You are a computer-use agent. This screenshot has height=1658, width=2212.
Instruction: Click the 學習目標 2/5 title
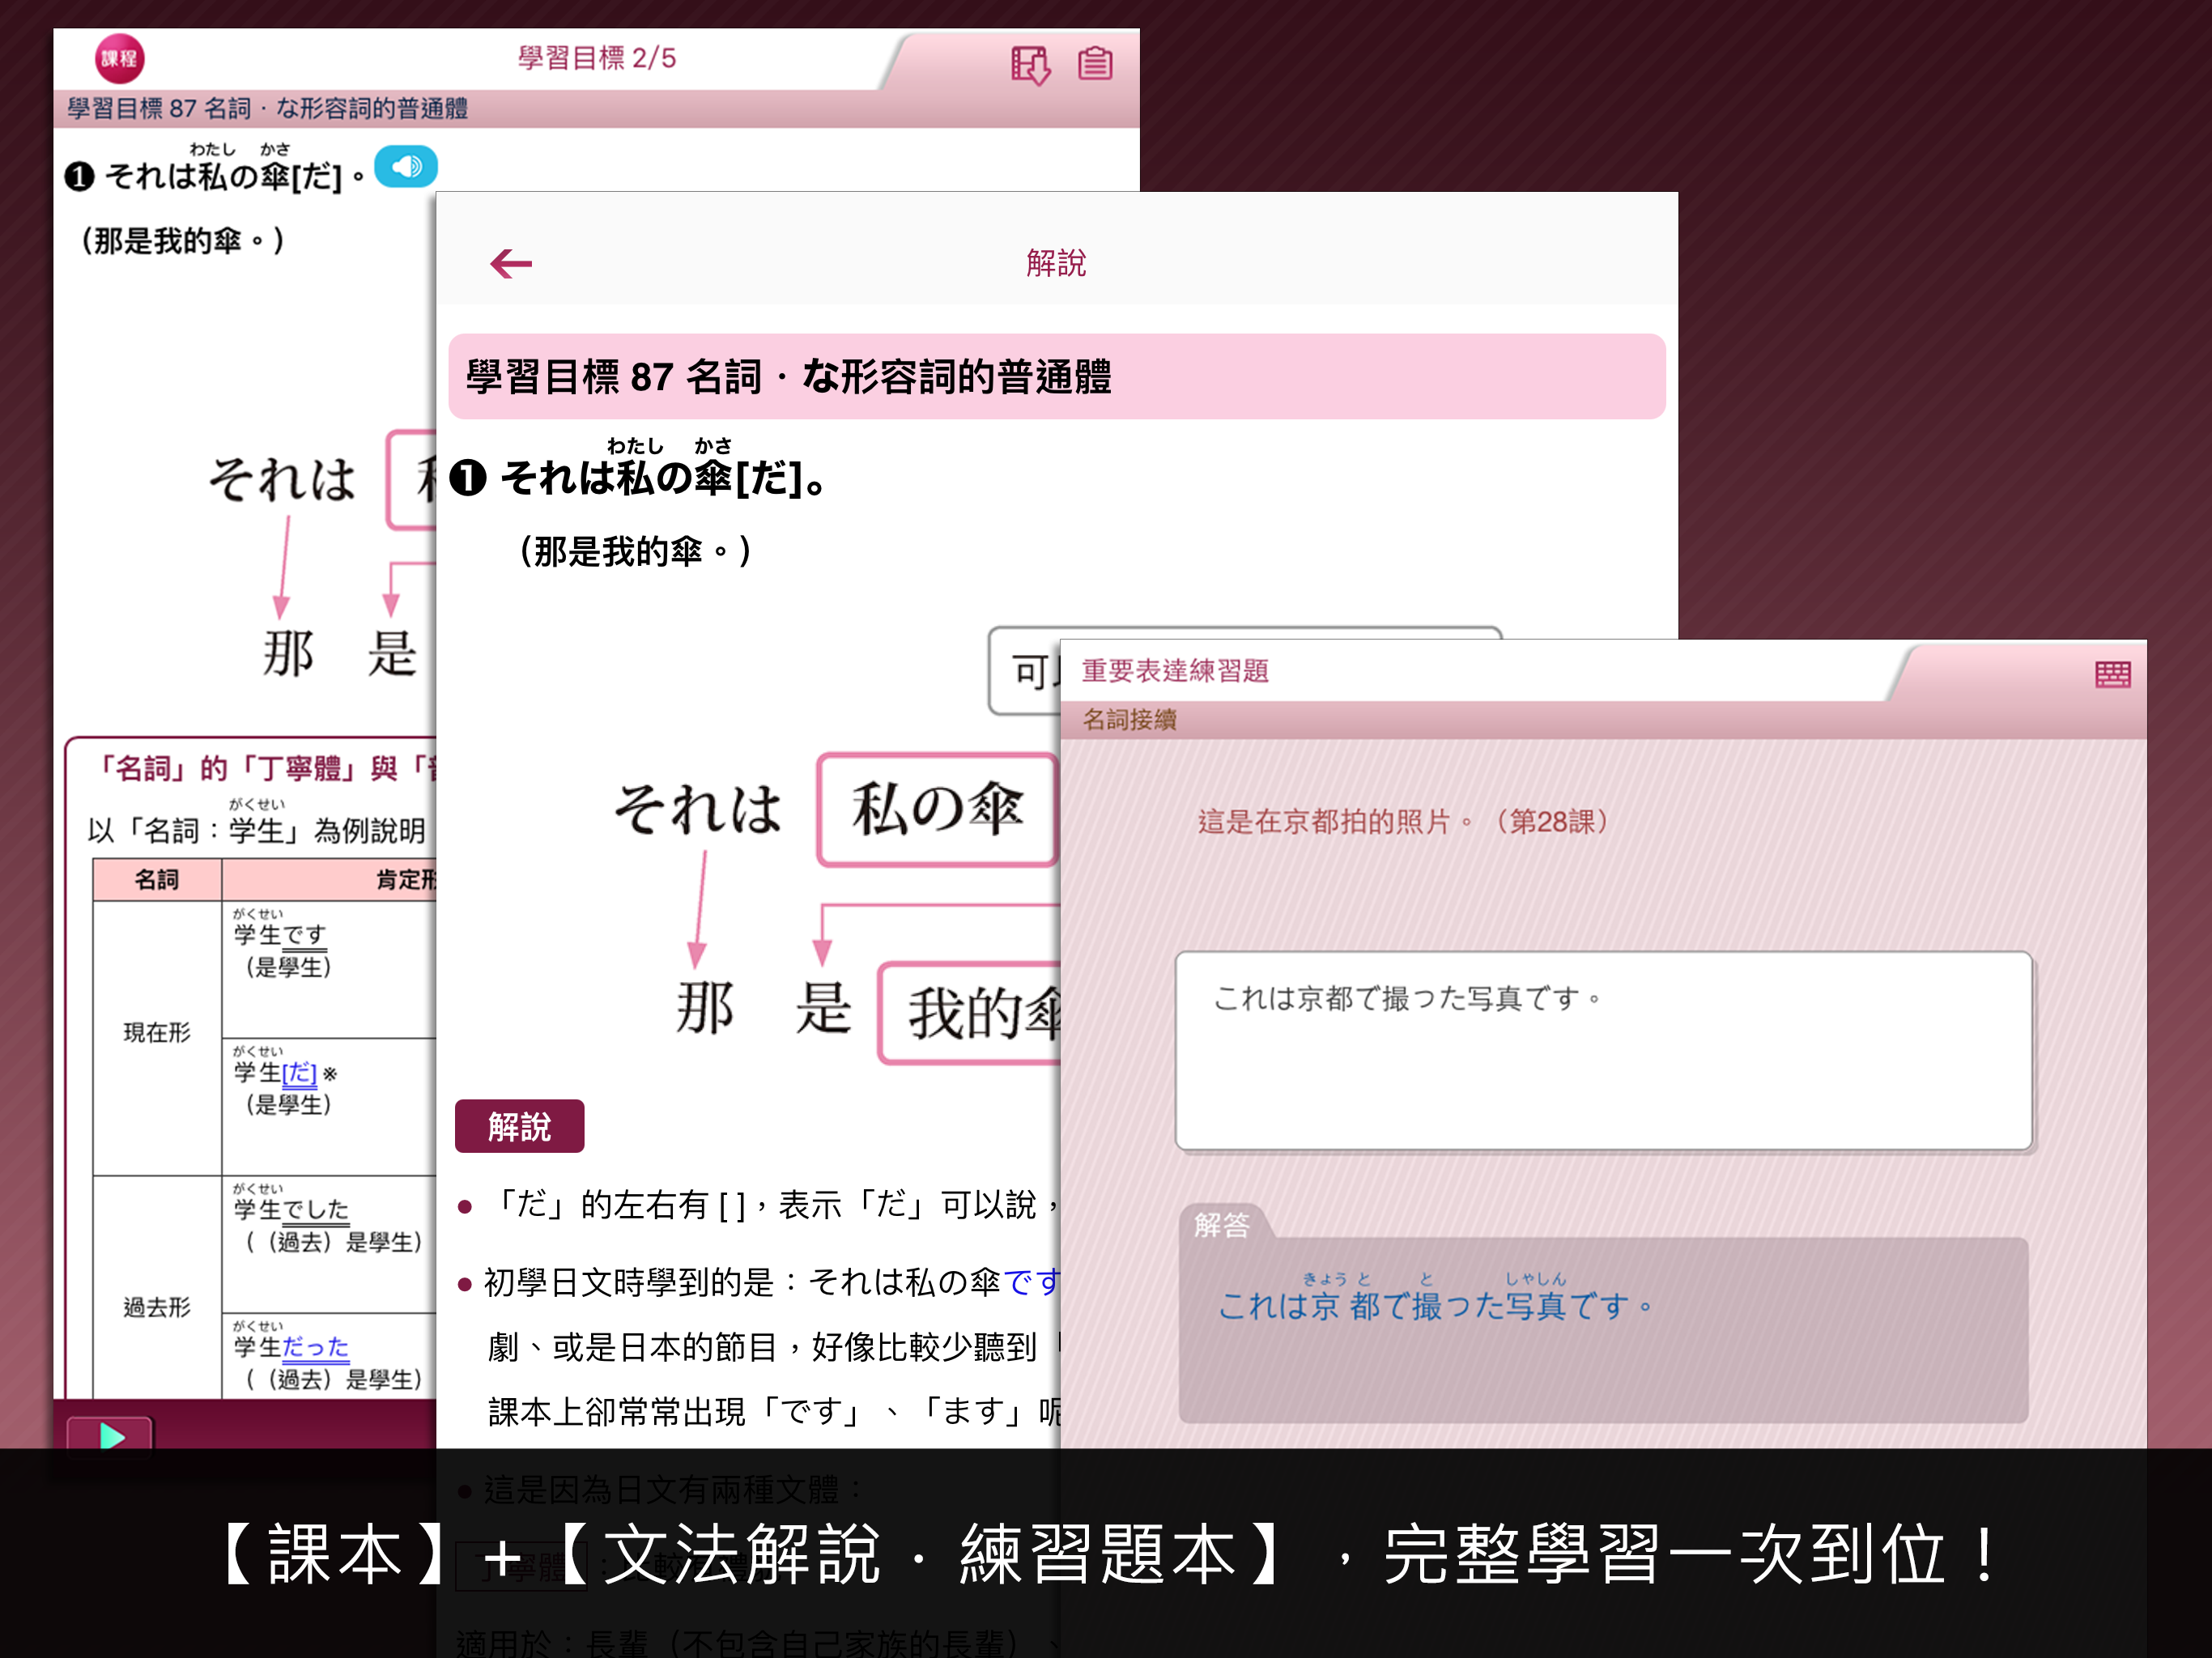click(597, 58)
